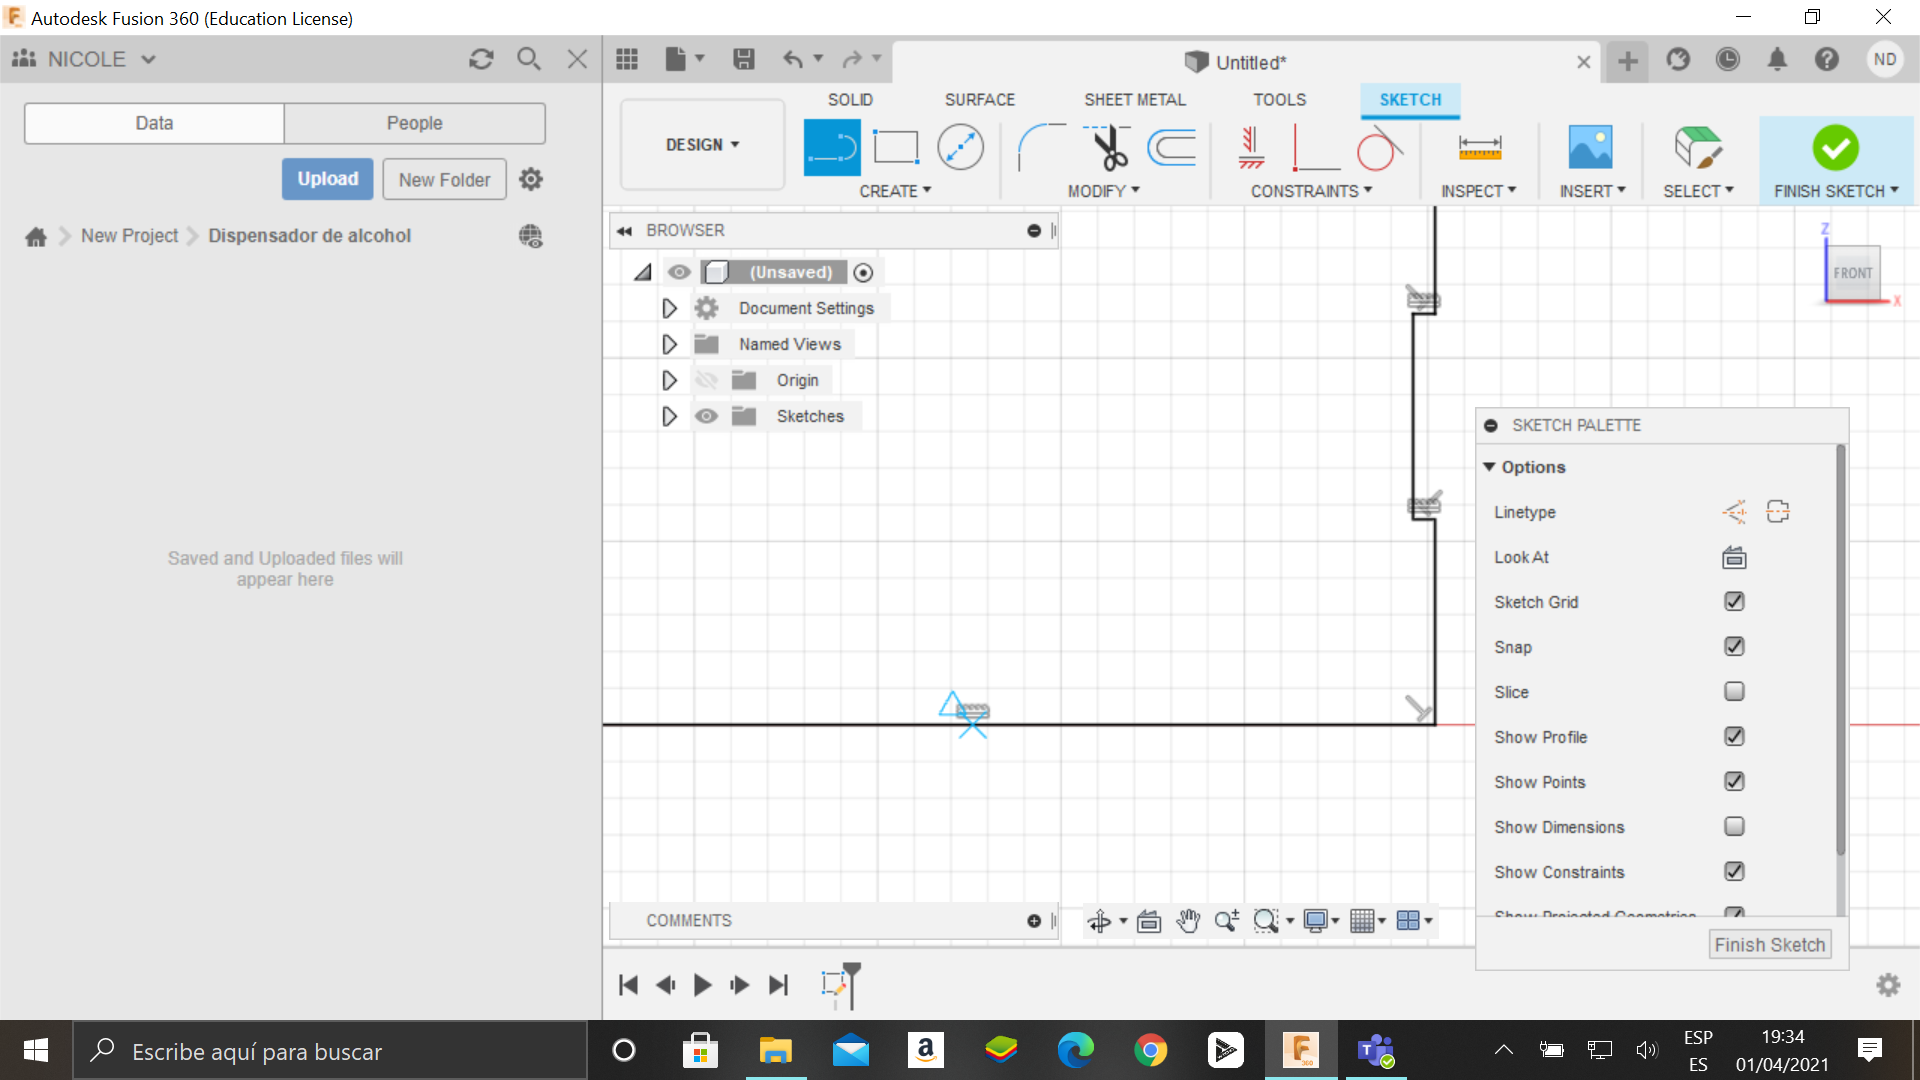Open the CREATE dropdown menu
Screen dimensions: 1920x1080
click(895, 191)
